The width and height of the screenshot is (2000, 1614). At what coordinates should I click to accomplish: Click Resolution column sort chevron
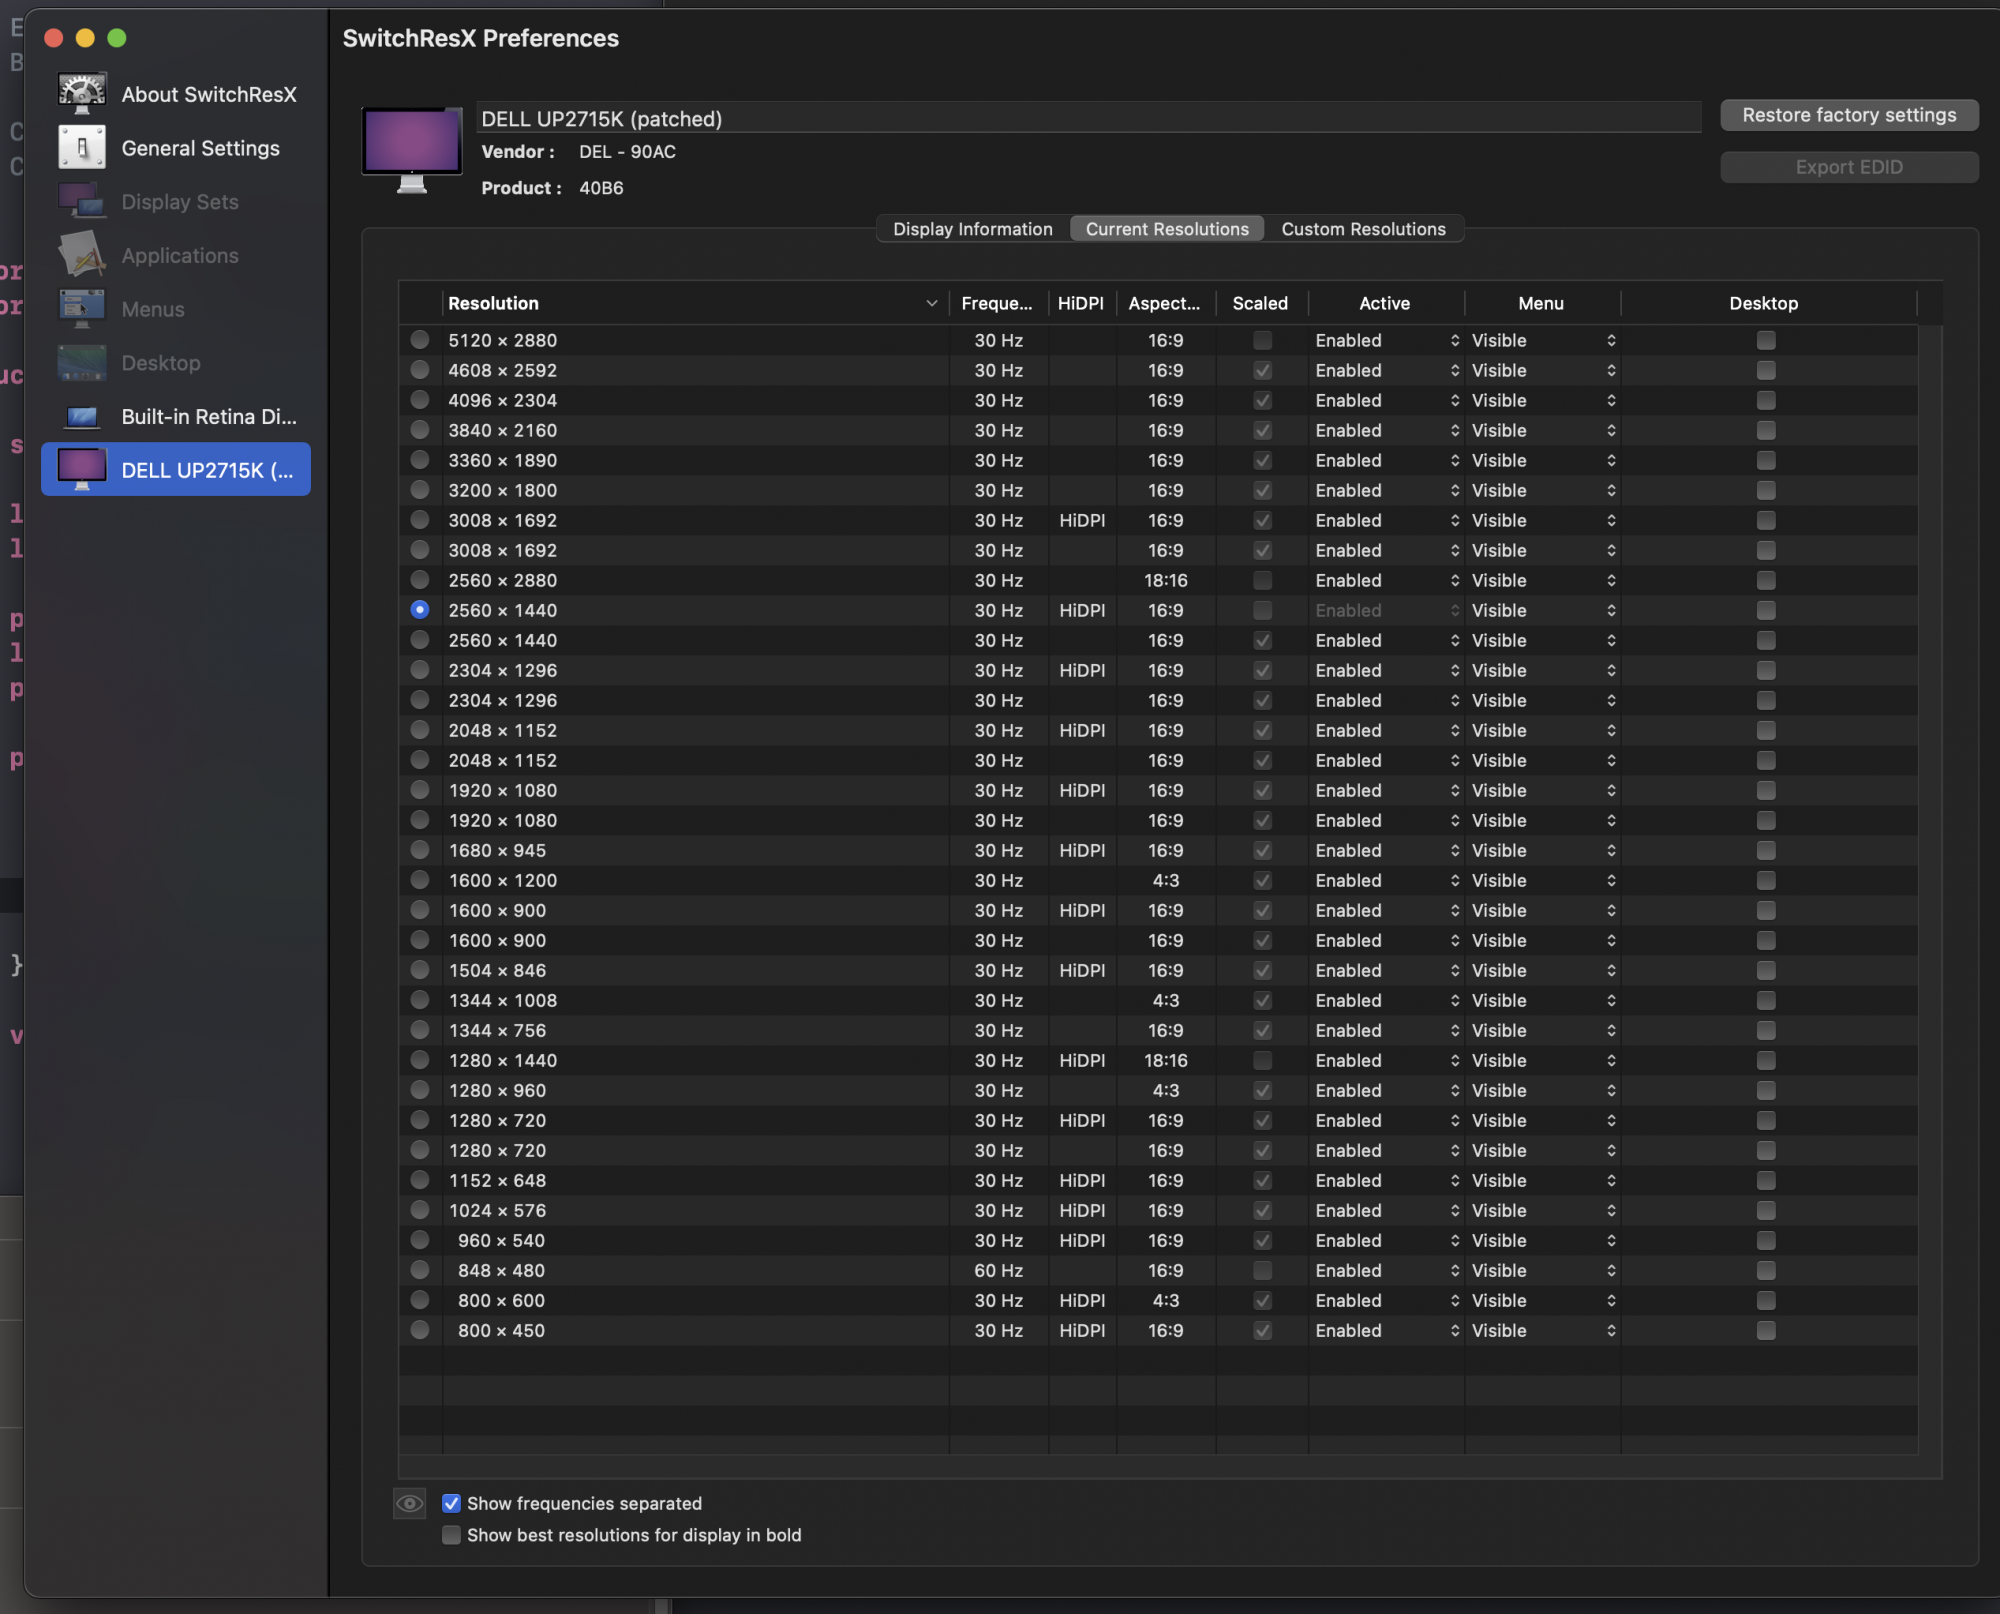pos(931,303)
